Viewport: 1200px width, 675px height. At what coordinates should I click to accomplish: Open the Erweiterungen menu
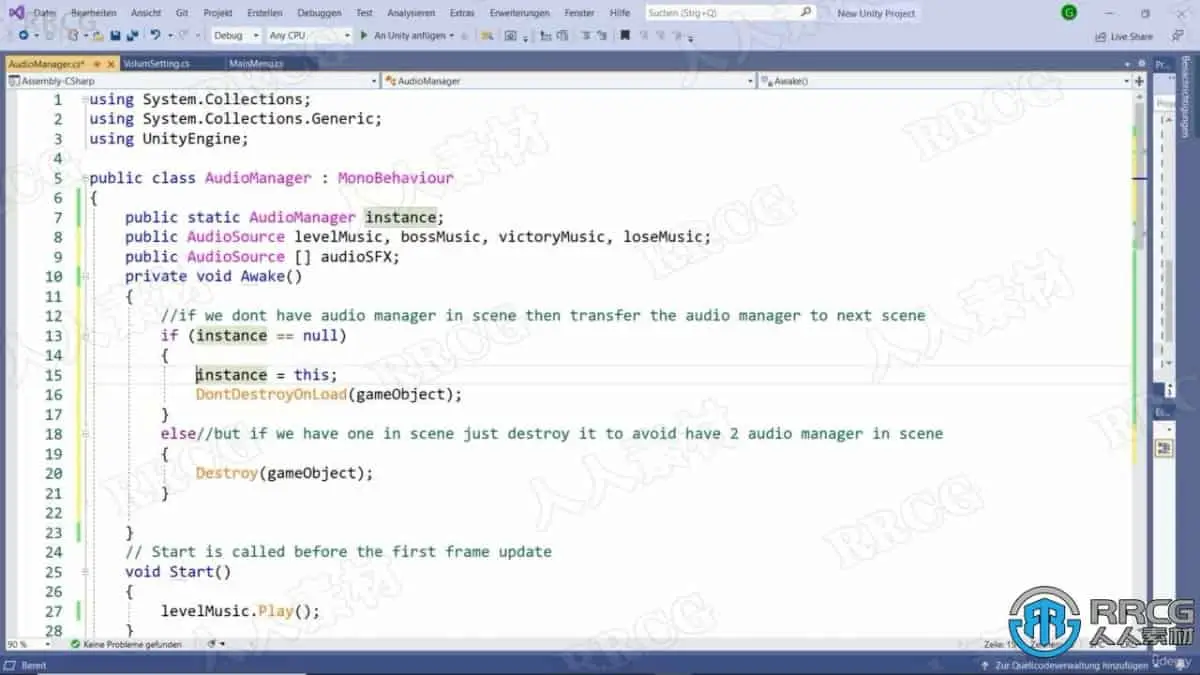point(519,13)
